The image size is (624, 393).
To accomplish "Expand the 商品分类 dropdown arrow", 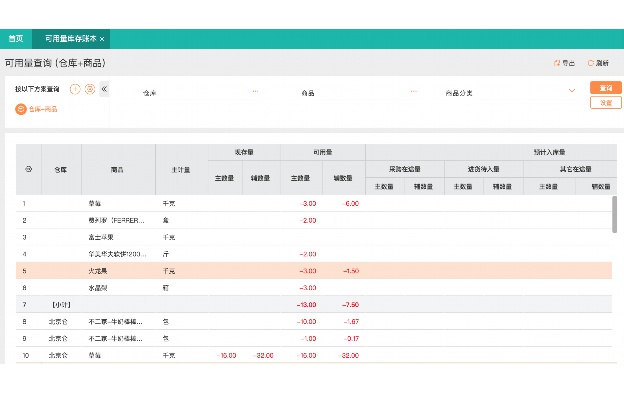I will click(x=572, y=91).
